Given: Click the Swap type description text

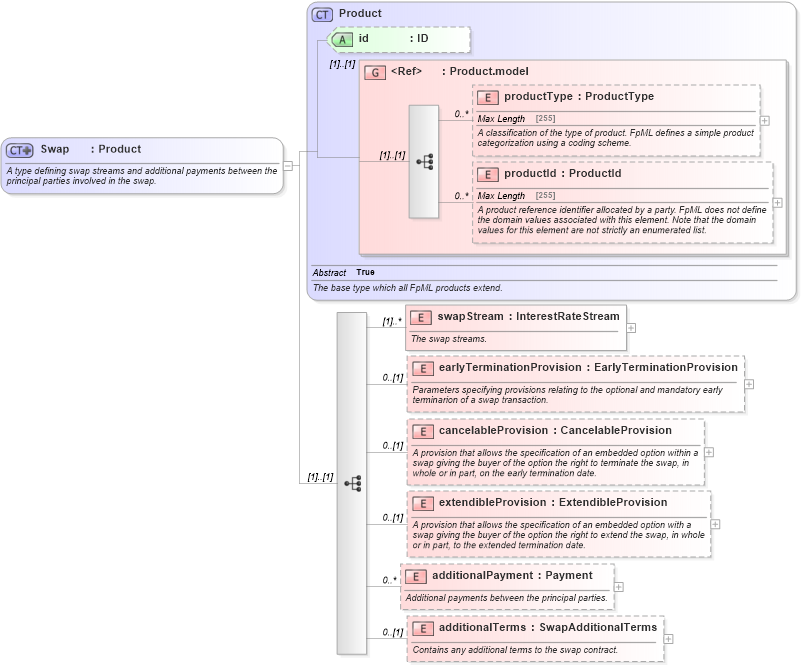Looking at the screenshot, I should 142,176.
